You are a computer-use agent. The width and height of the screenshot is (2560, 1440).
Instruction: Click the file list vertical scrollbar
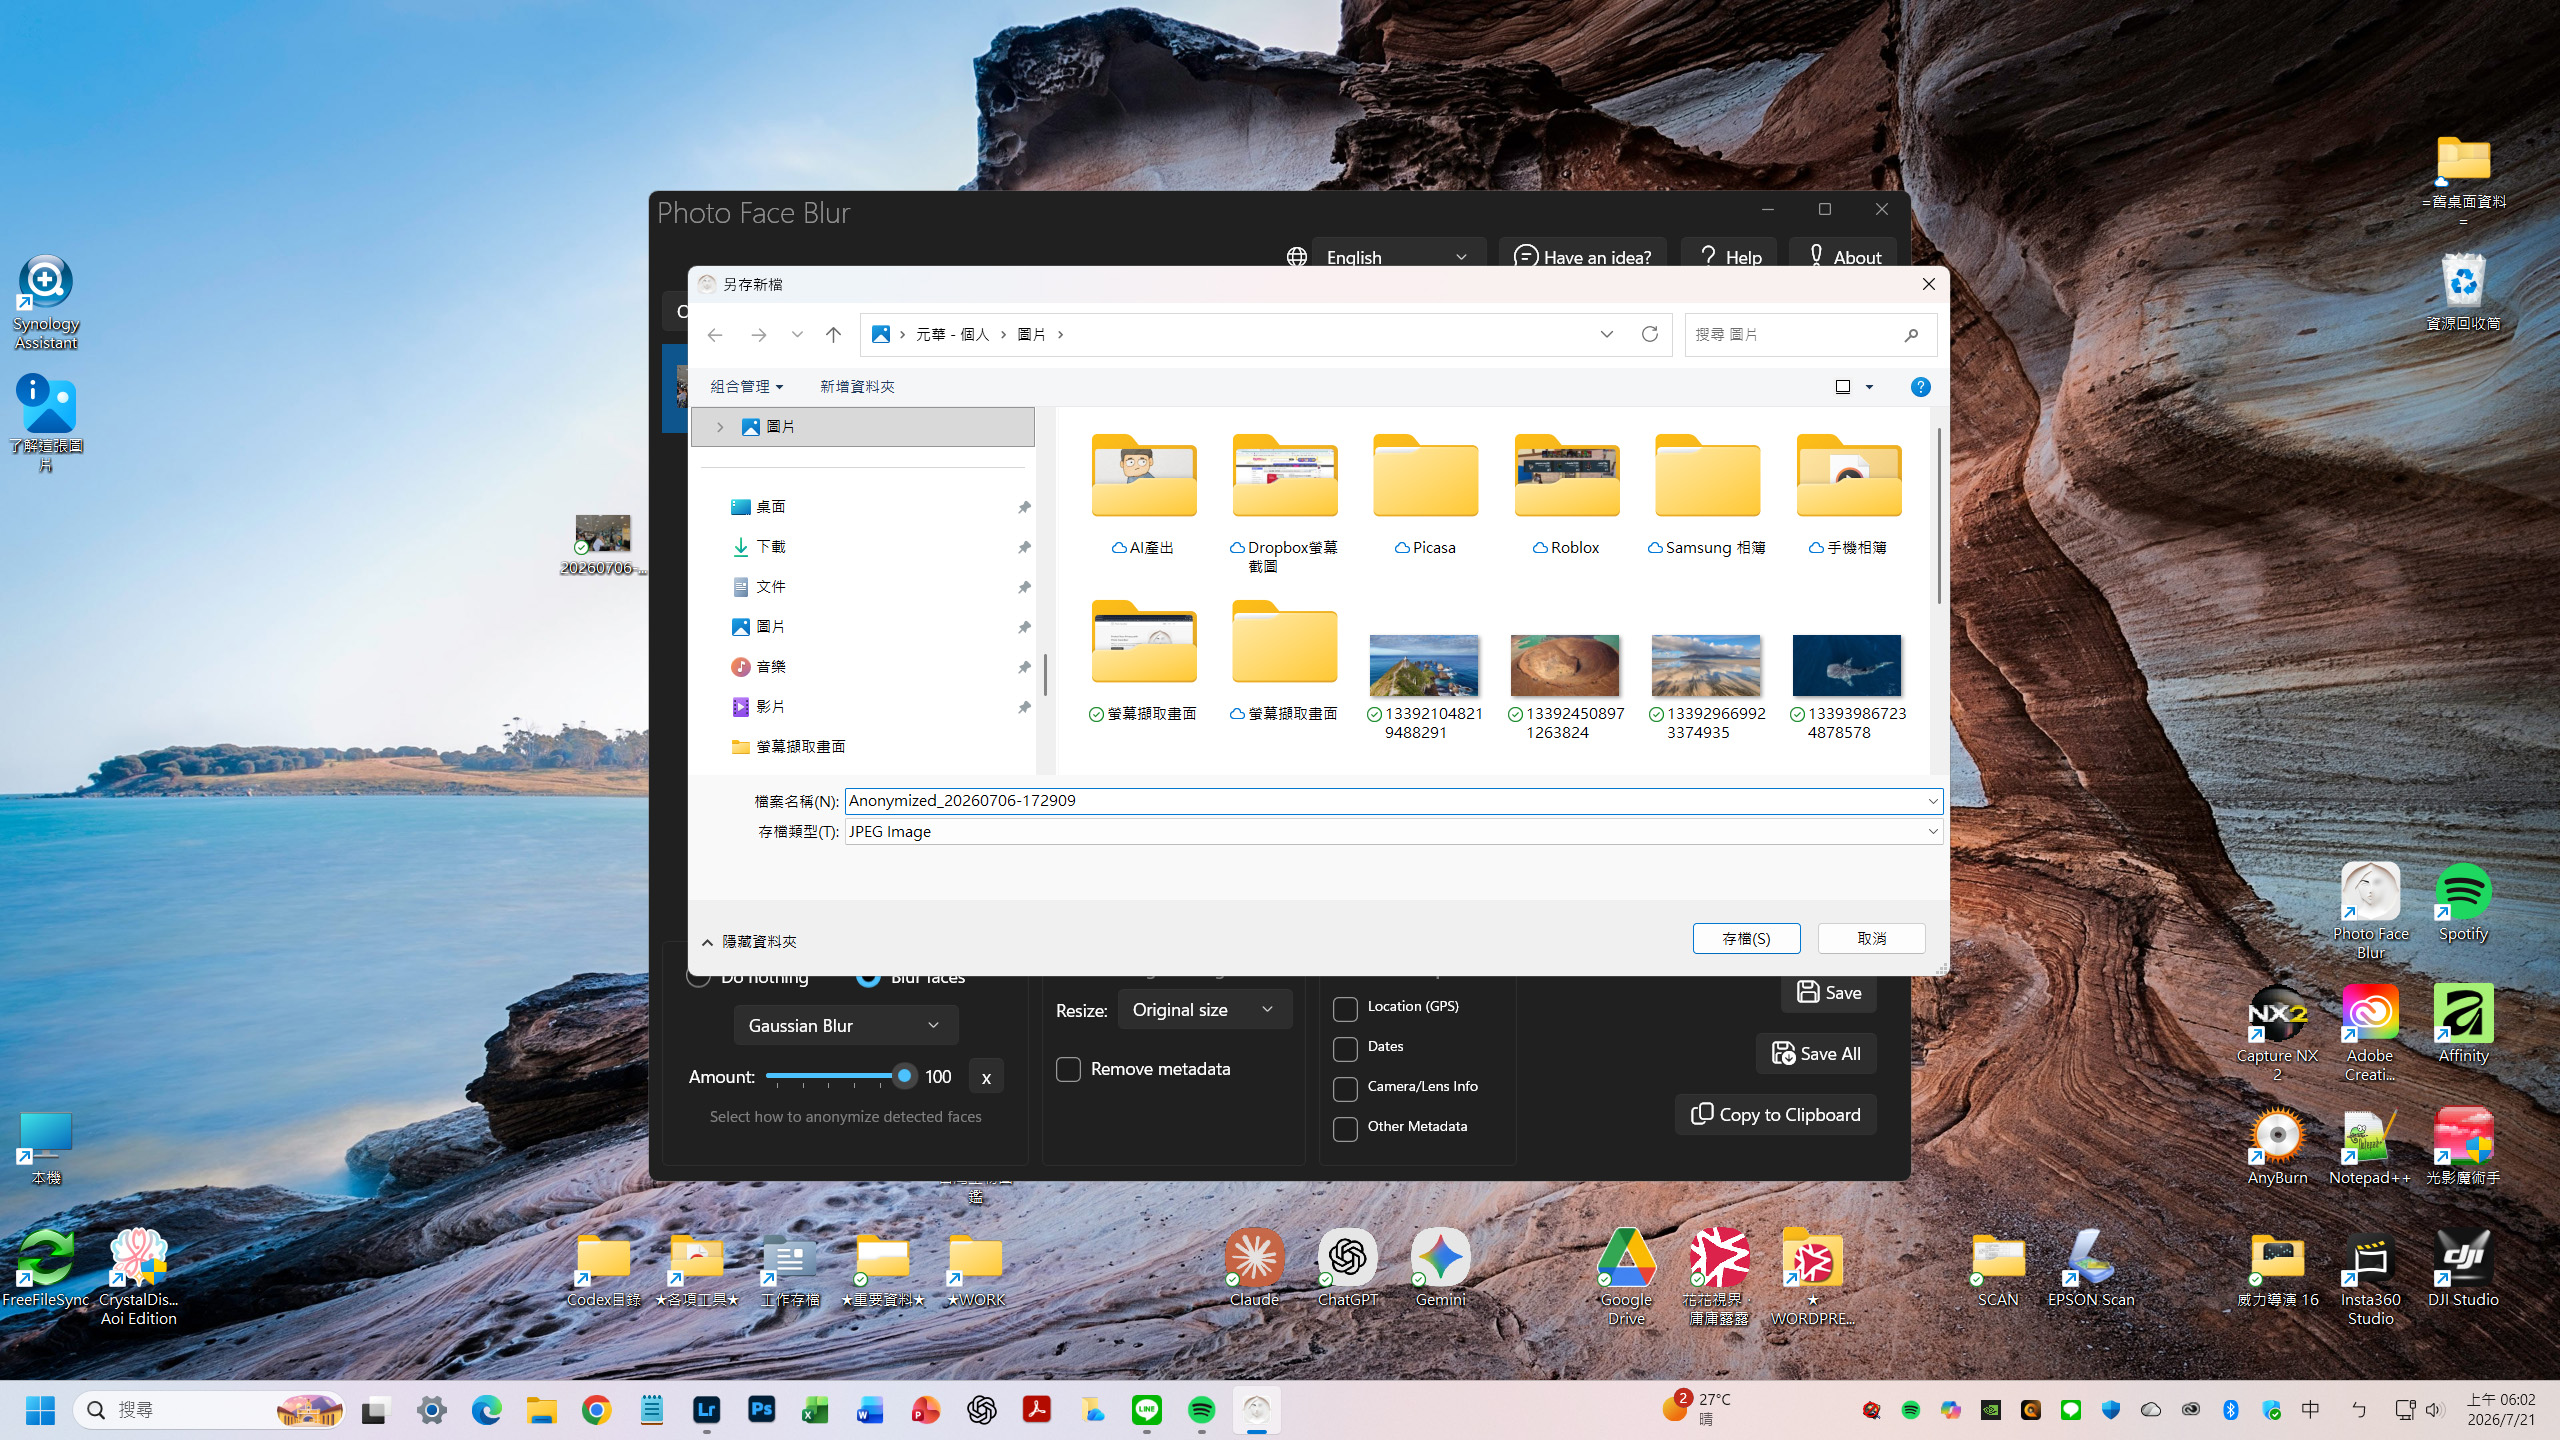(1938, 515)
